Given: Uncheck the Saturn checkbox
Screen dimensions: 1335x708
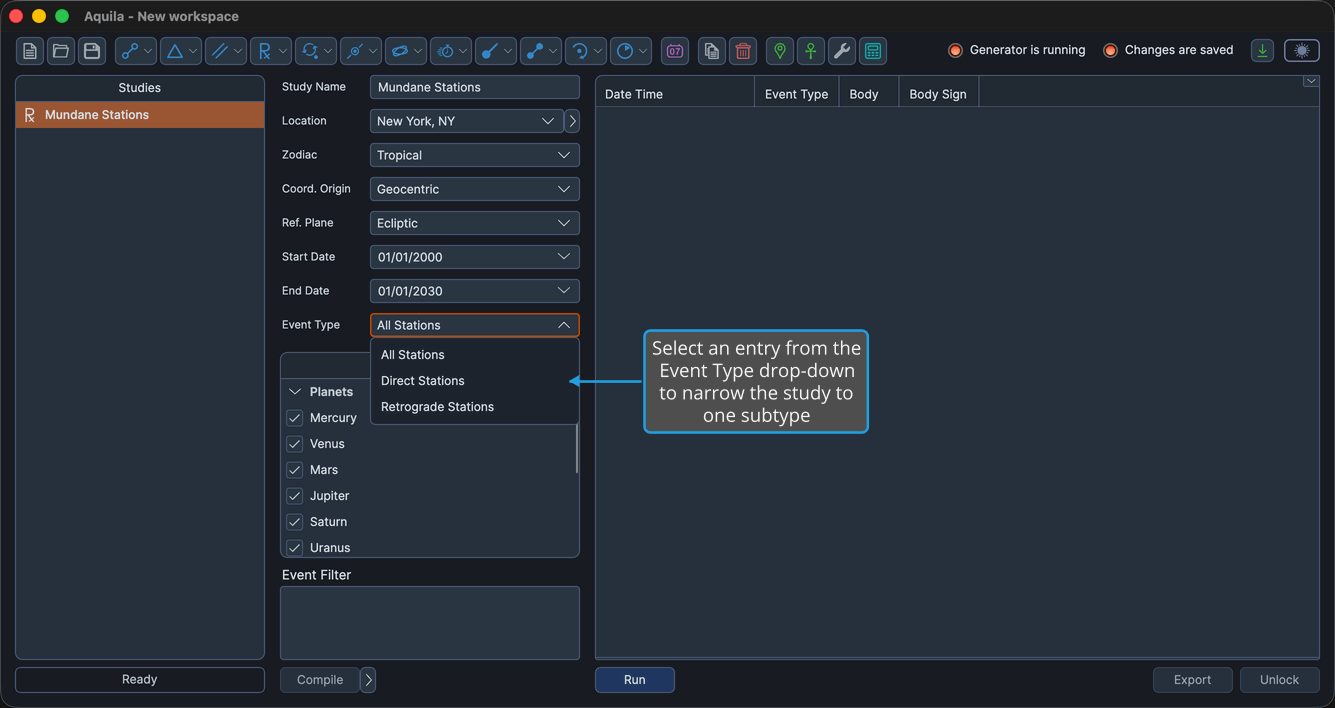Looking at the screenshot, I should (x=295, y=522).
